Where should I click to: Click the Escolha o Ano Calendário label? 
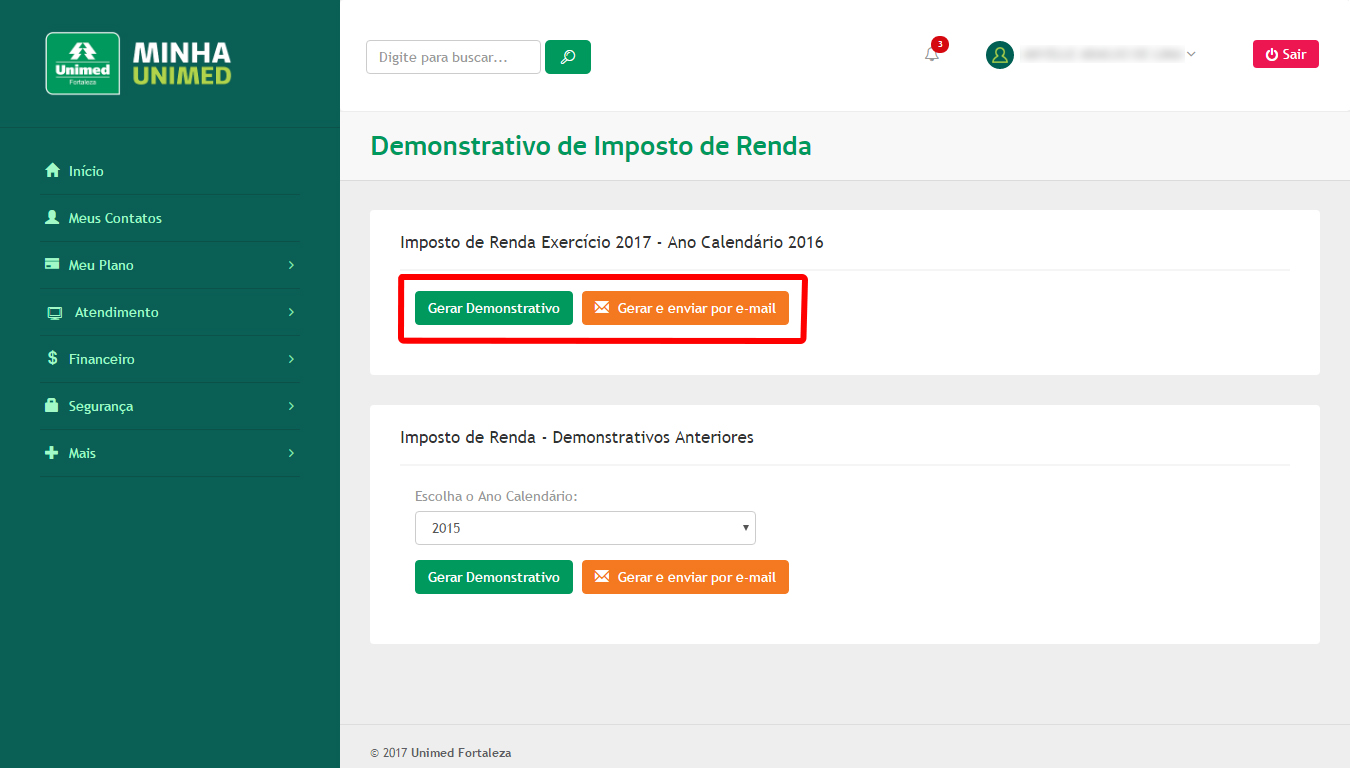tap(496, 496)
